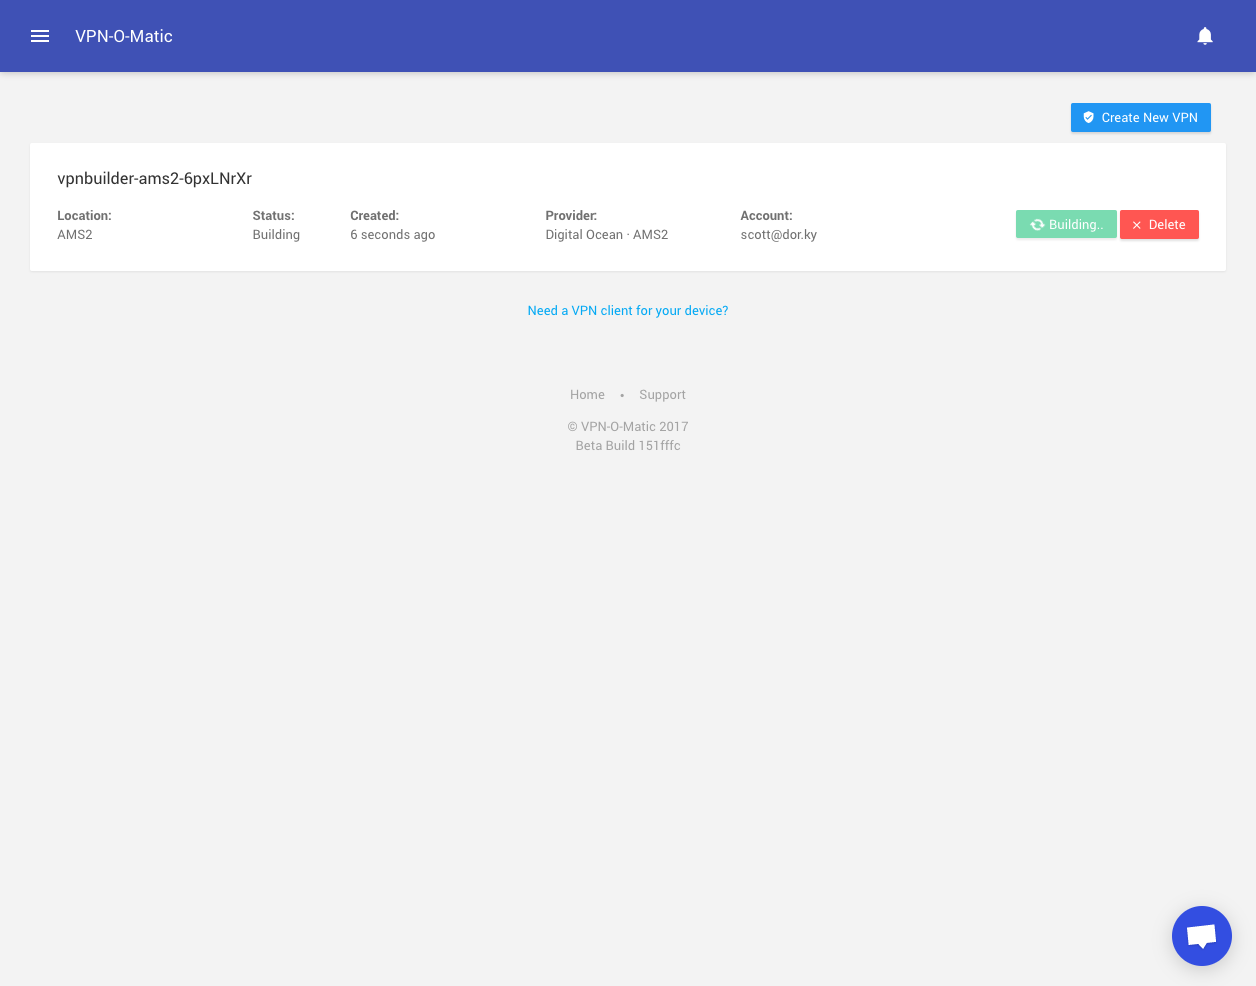Open the Support page
The width and height of the screenshot is (1256, 986).
tap(662, 394)
